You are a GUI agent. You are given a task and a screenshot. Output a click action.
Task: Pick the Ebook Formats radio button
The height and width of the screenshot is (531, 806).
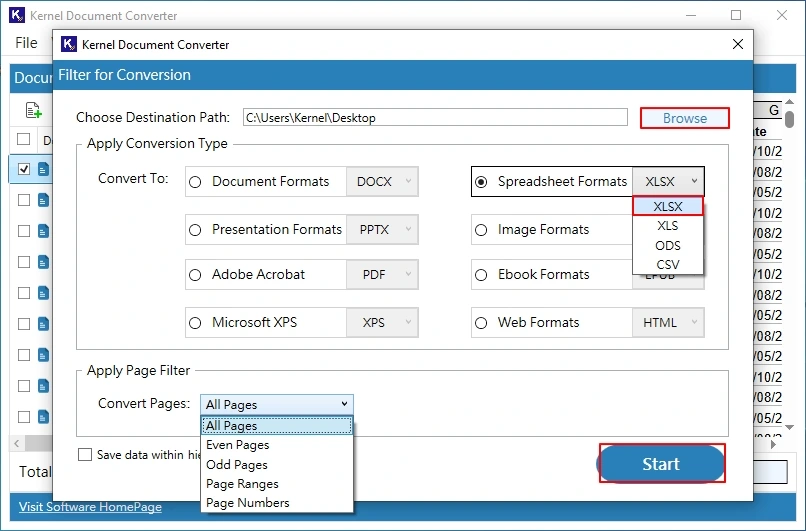tap(481, 275)
